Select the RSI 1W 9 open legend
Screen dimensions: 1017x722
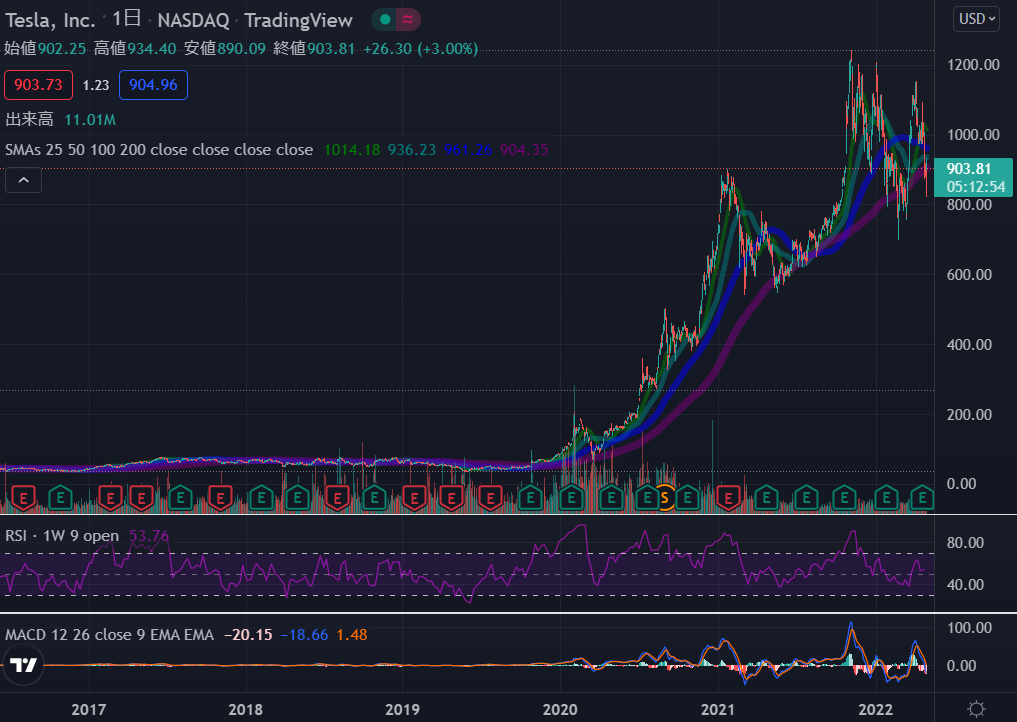62,536
